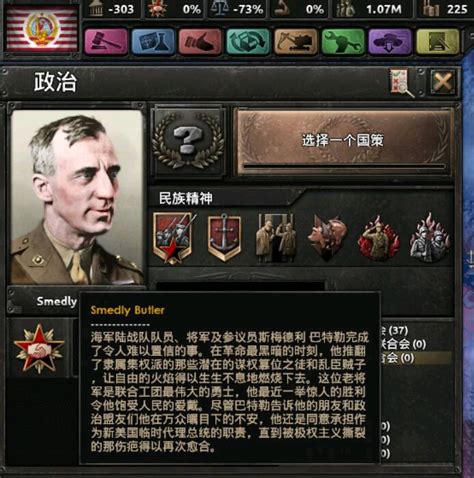The width and height of the screenshot is (474, 478).
Task: Click the national flag emblem
Action: point(42,30)
